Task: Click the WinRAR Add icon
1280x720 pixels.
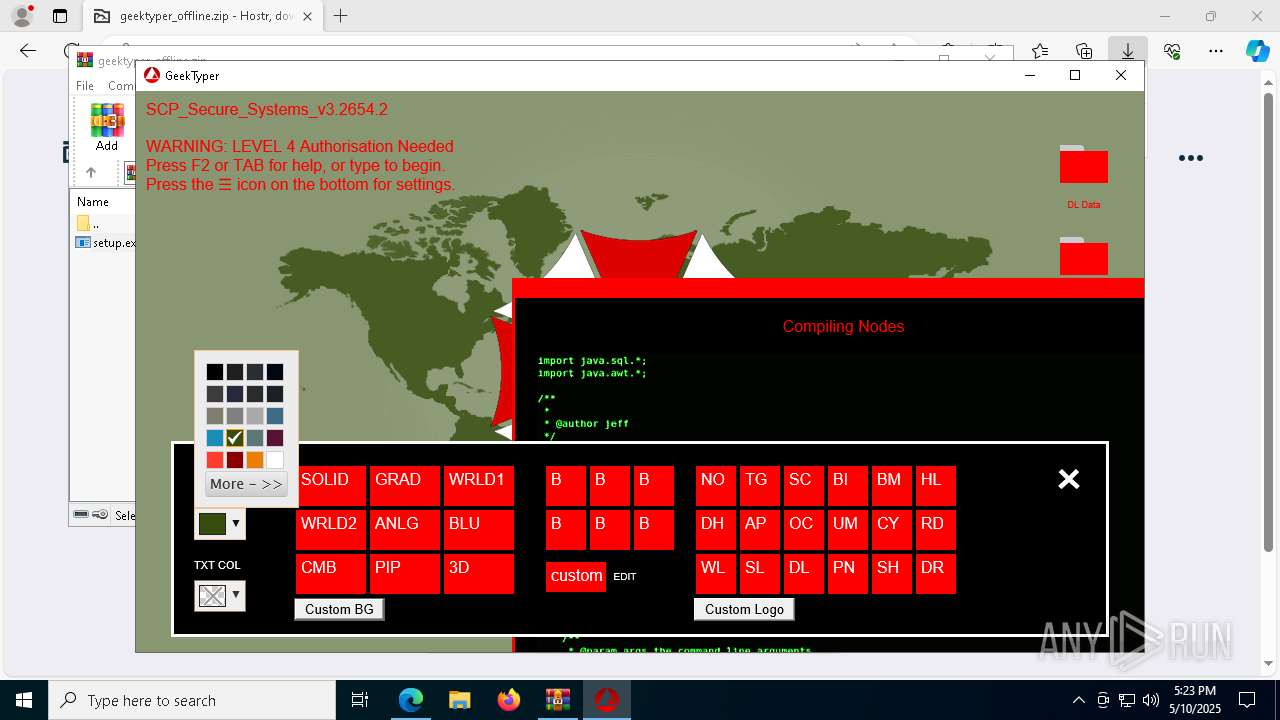Action: pos(107,128)
